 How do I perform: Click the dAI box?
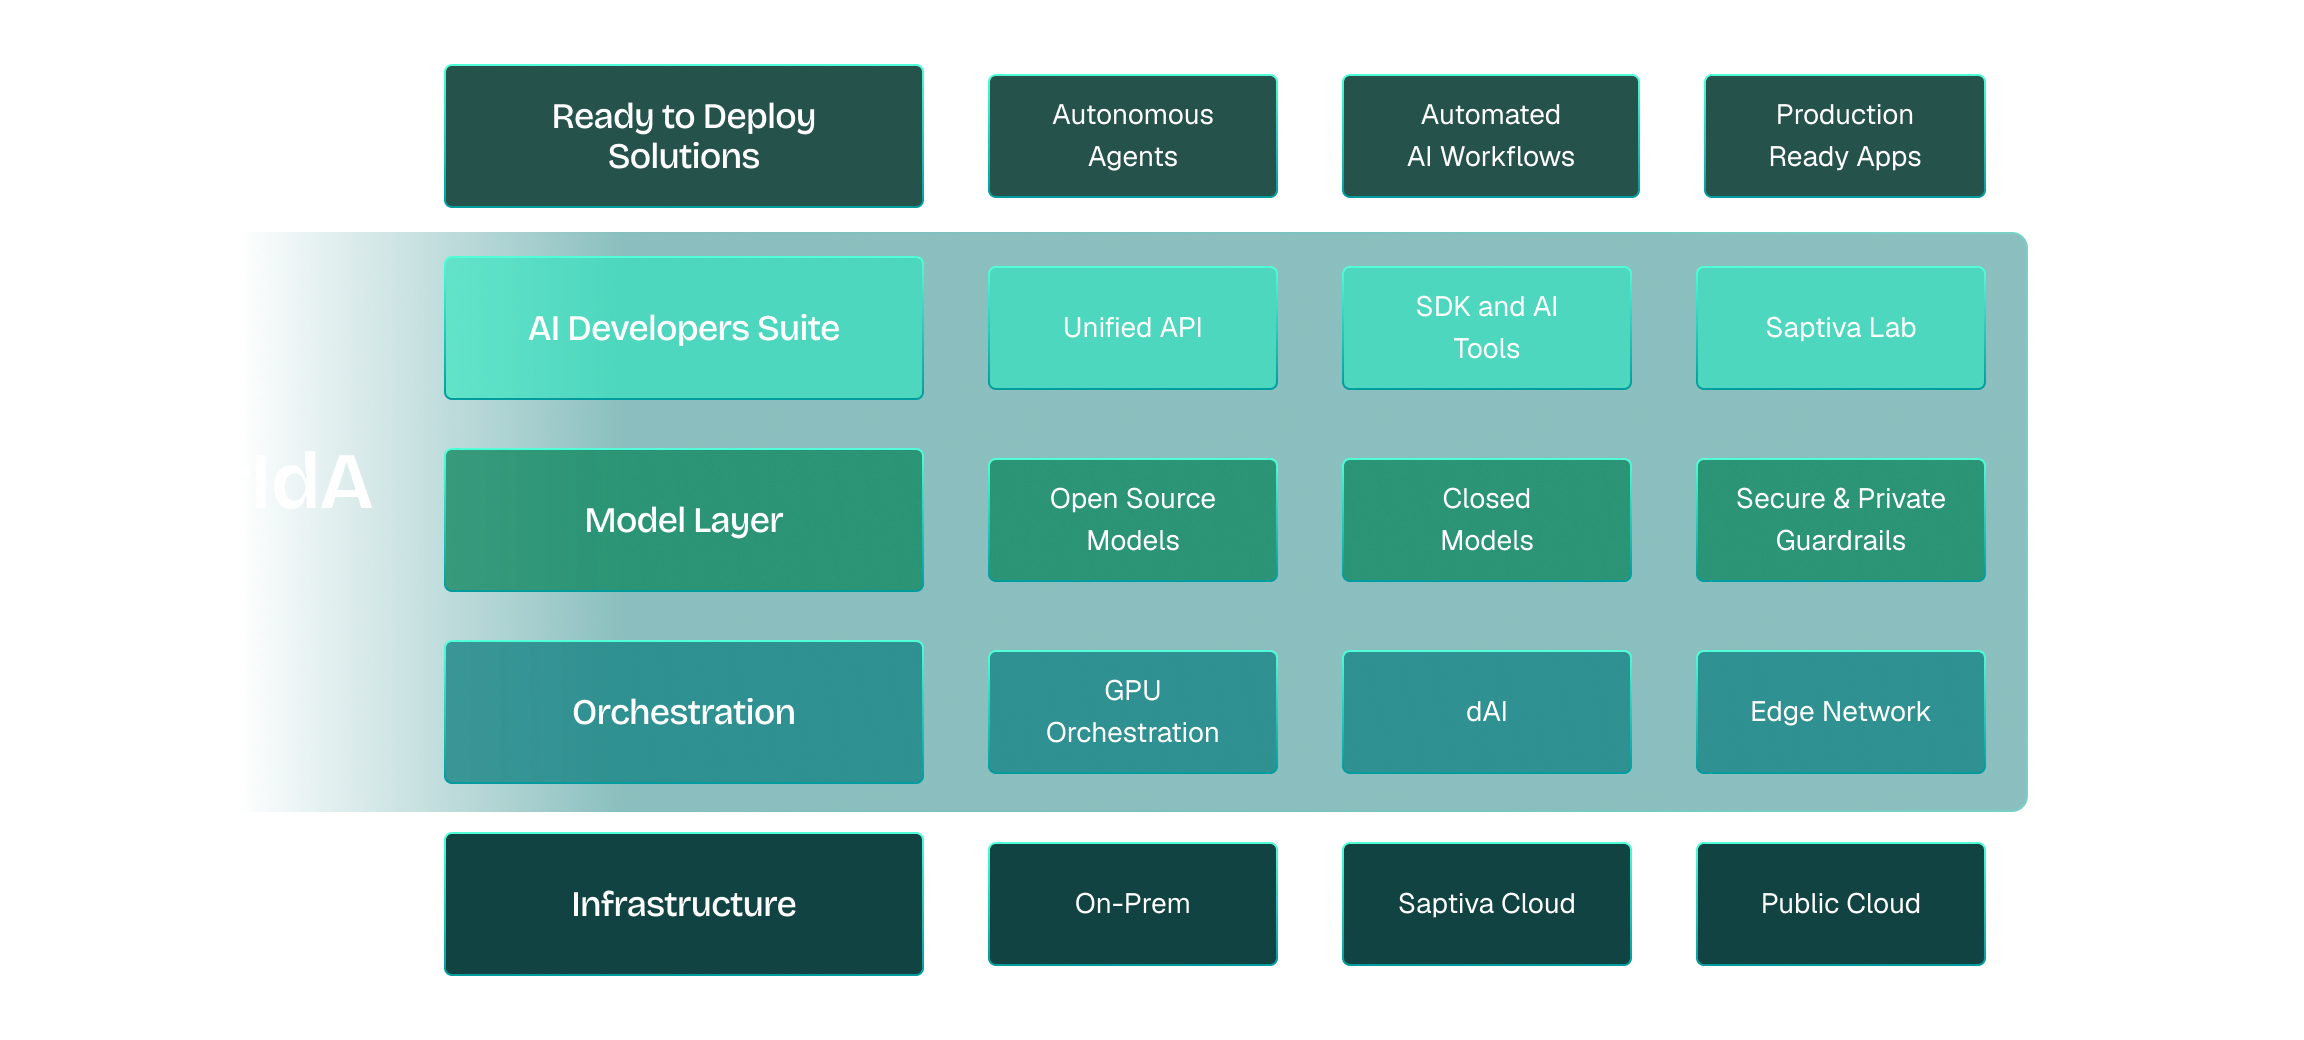click(1487, 712)
